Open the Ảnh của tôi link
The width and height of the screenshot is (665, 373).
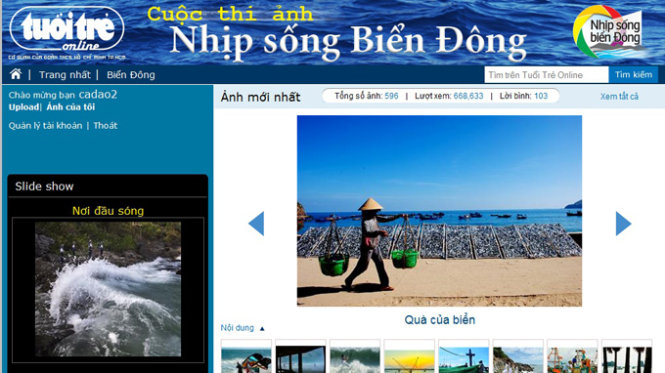pyautogui.click(x=71, y=107)
